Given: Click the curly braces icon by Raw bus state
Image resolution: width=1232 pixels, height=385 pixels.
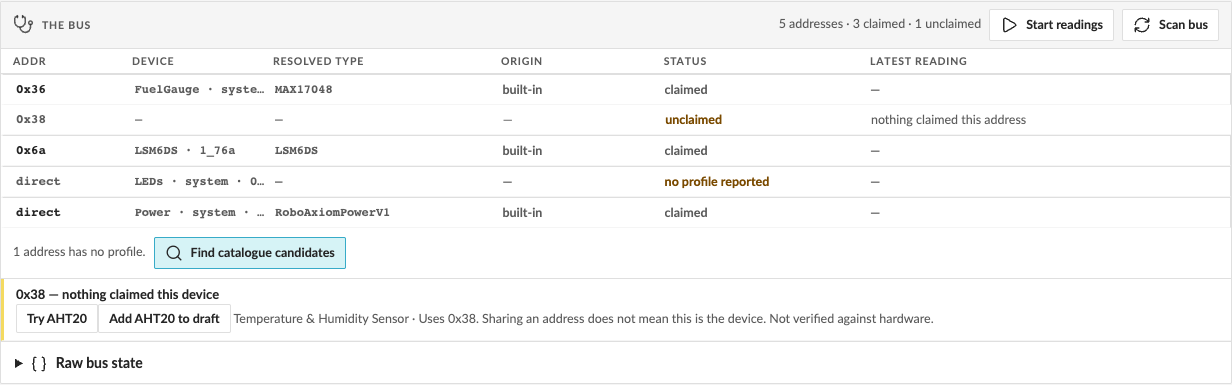Looking at the screenshot, I should pos(39,363).
